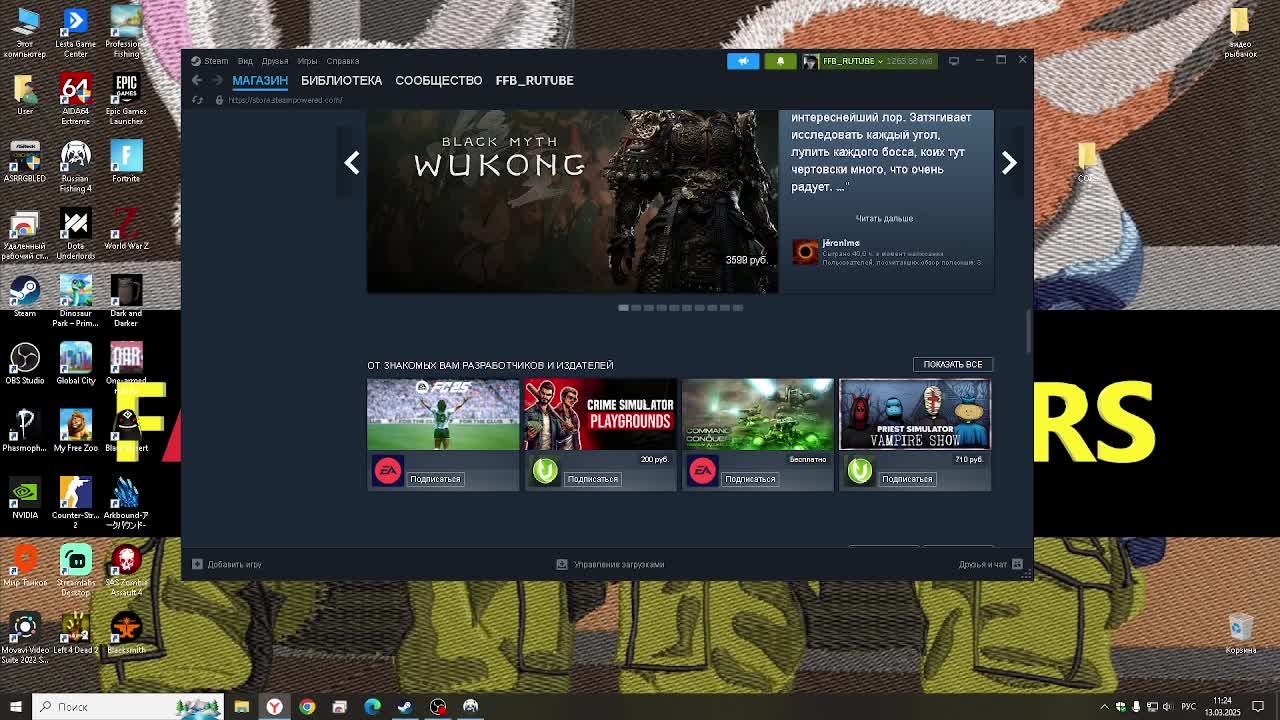
Task: Open Command & Conquer game thumbnail
Action: click(x=757, y=414)
